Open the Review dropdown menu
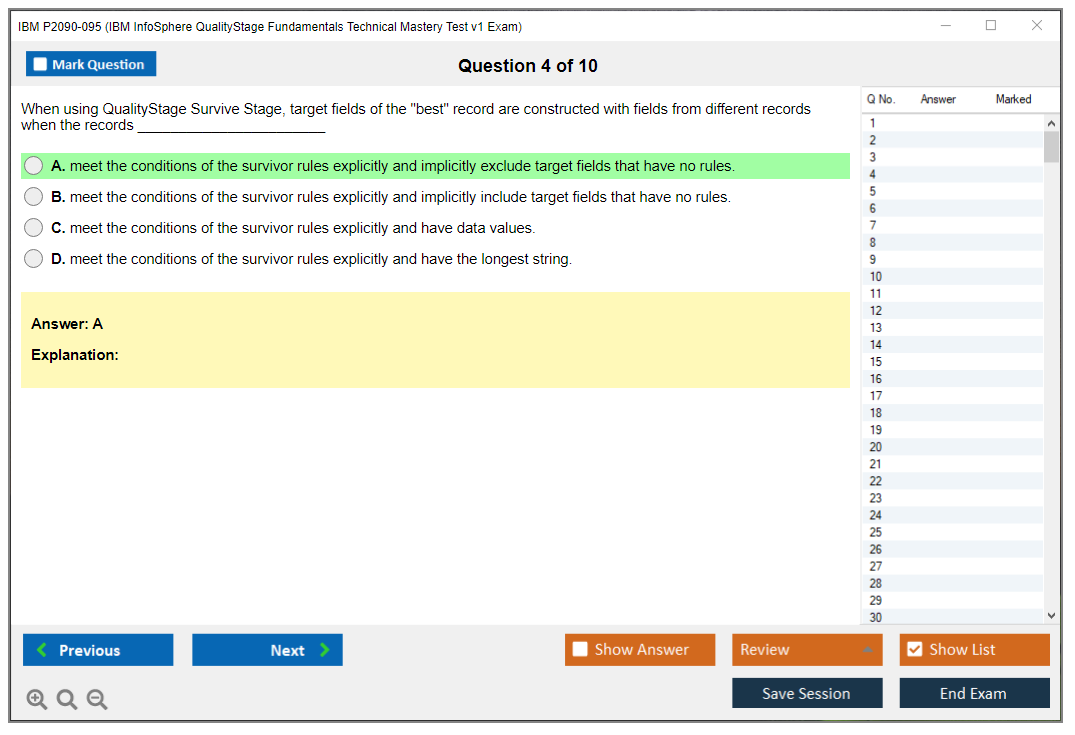Image resolution: width=1075 pixels, height=735 pixels. click(x=807, y=650)
